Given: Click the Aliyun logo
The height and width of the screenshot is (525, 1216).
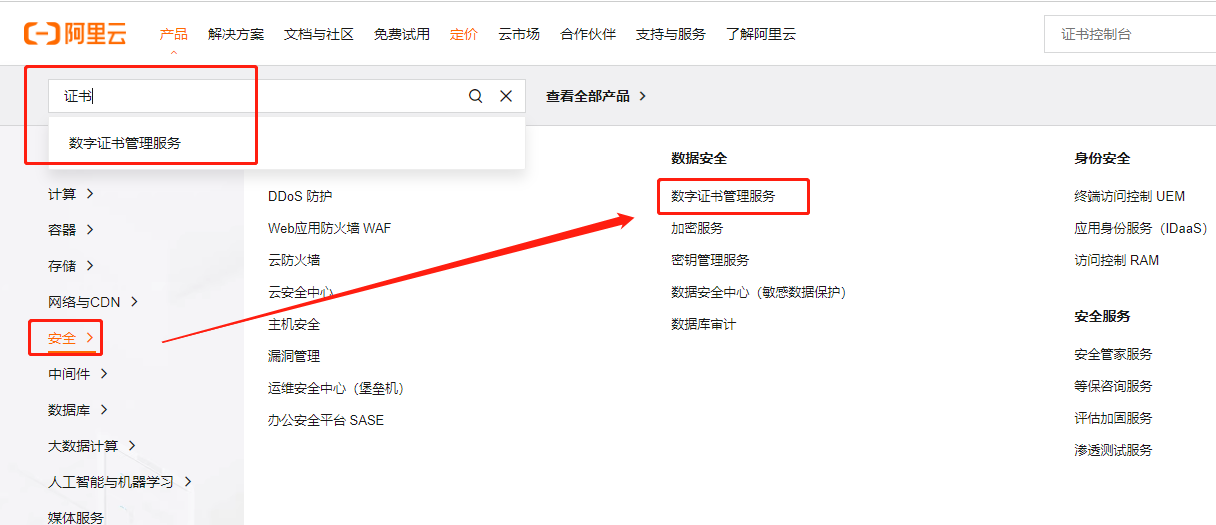Looking at the screenshot, I should click(76, 33).
